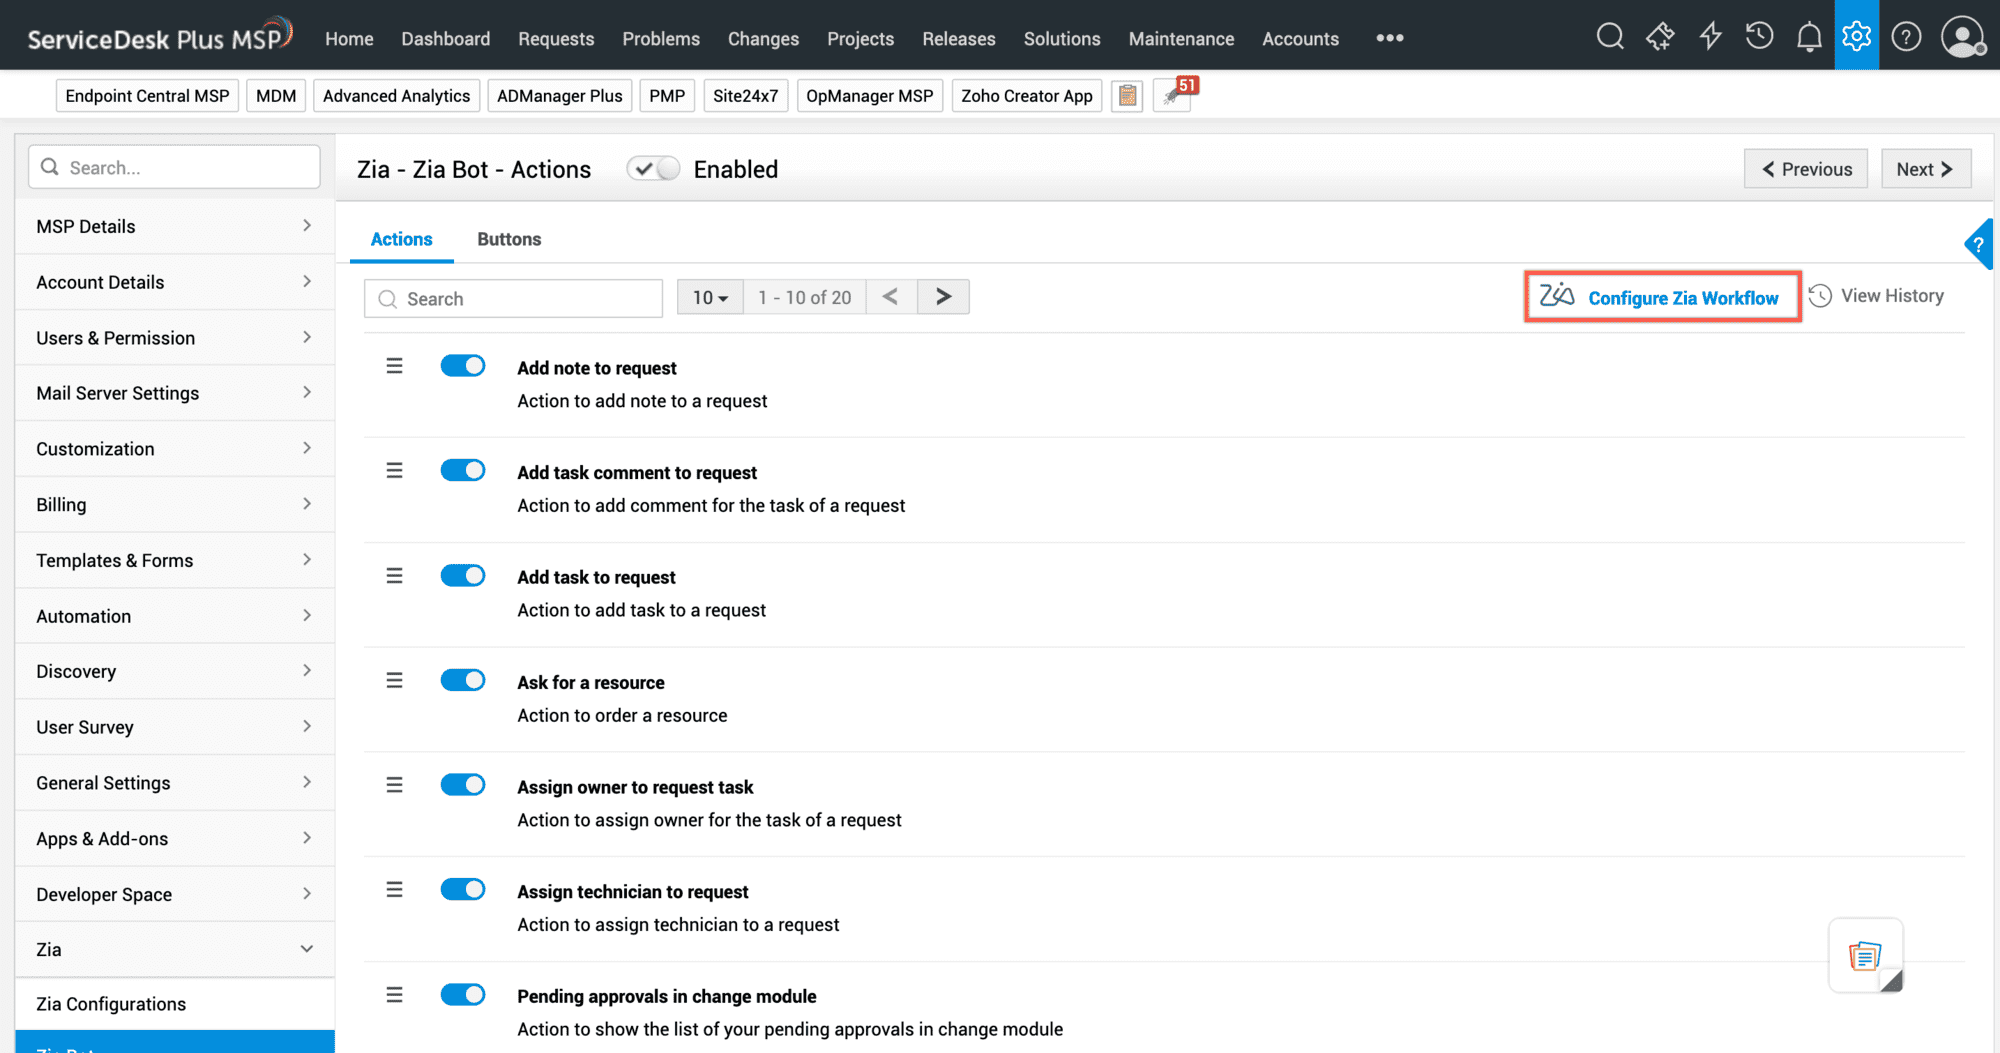The image size is (2000, 1053).
Task: Open the Setup gear icon
Action: 1857,36
